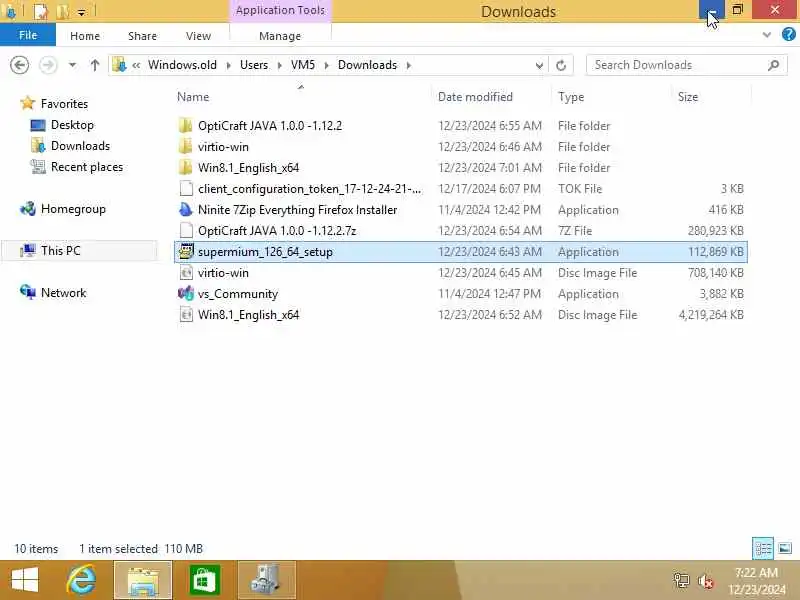Click the Back navigation arrow

click(19, 65)
